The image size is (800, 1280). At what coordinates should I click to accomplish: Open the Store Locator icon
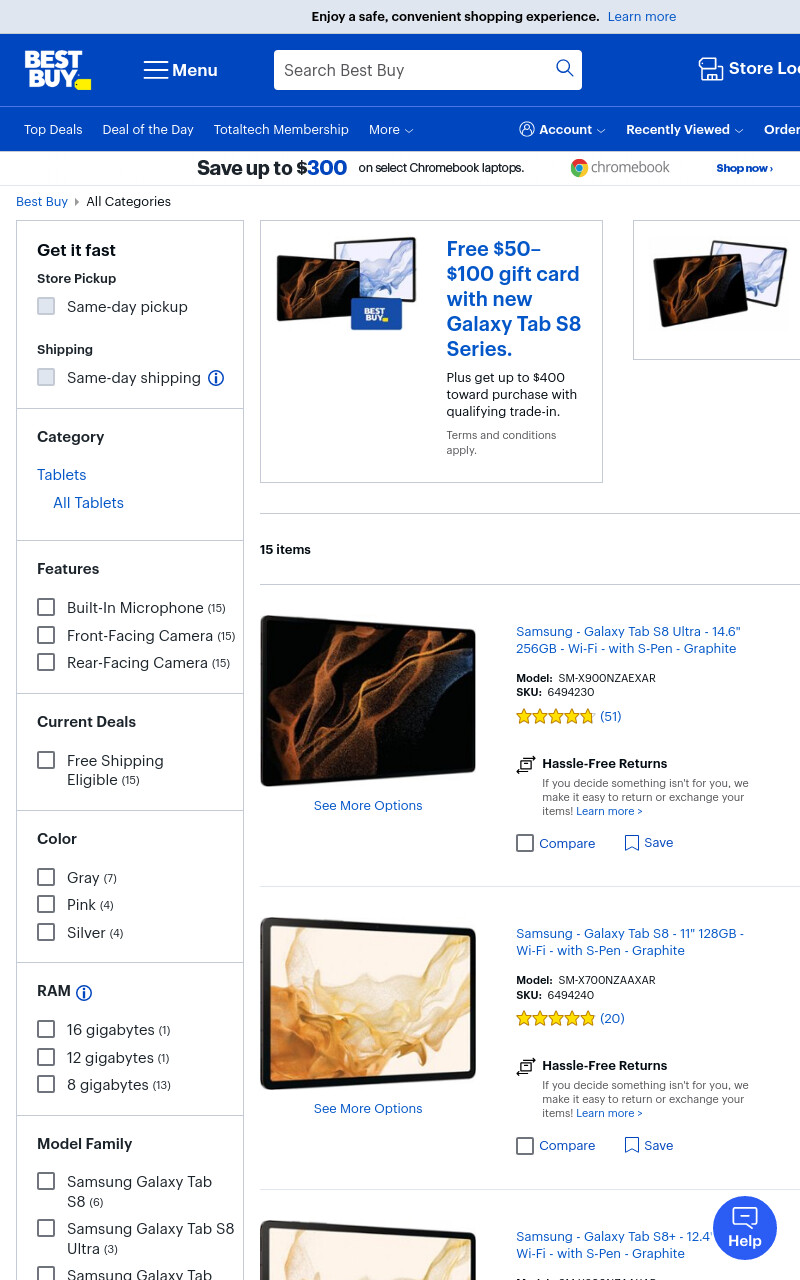(710, 69)
